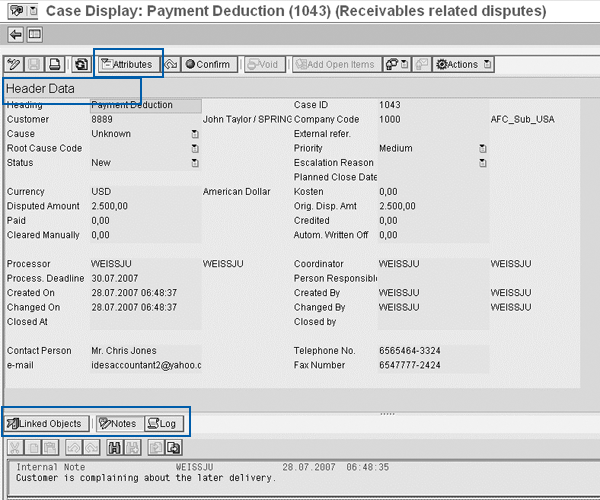Open the Cause dropdown list
This screenshot has height=500, width=600.
click(195, 134)
